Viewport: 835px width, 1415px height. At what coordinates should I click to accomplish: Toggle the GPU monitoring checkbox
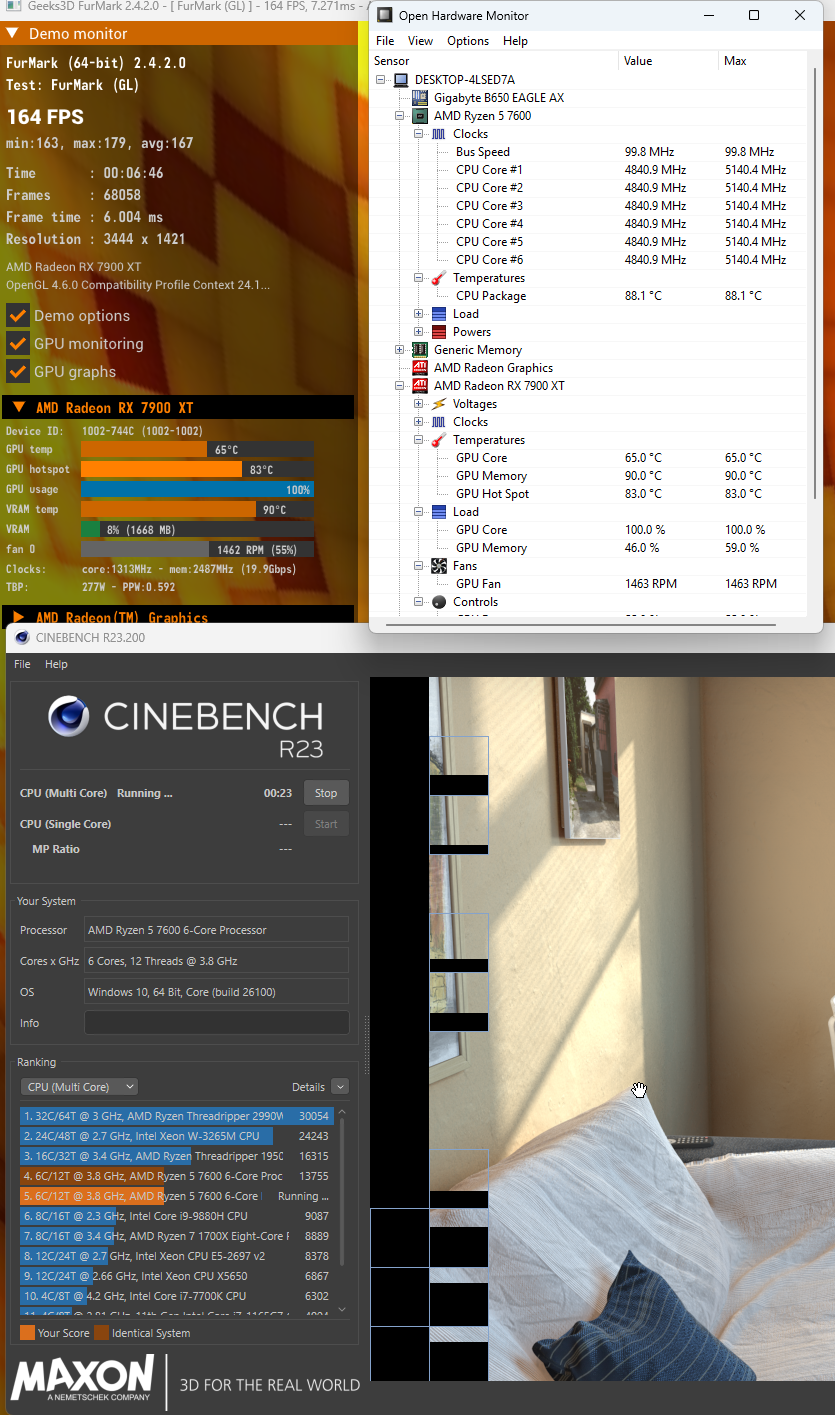coord(17,344)
